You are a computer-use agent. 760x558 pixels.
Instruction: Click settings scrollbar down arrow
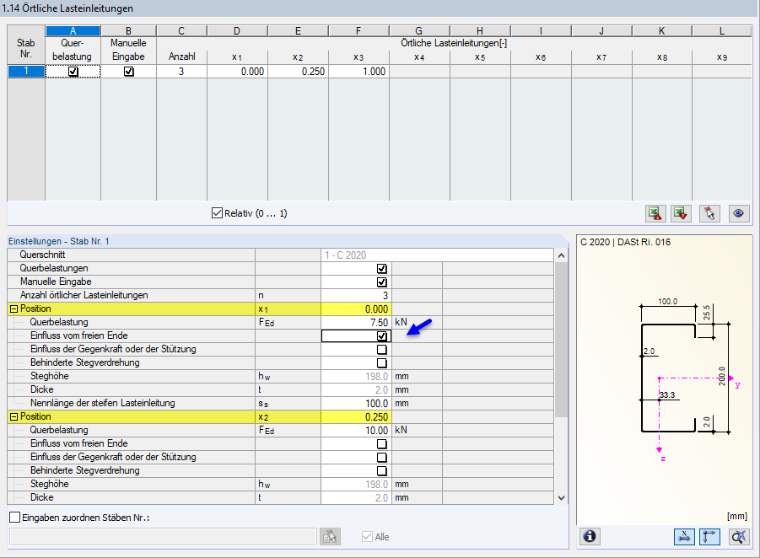pos(561,498)
